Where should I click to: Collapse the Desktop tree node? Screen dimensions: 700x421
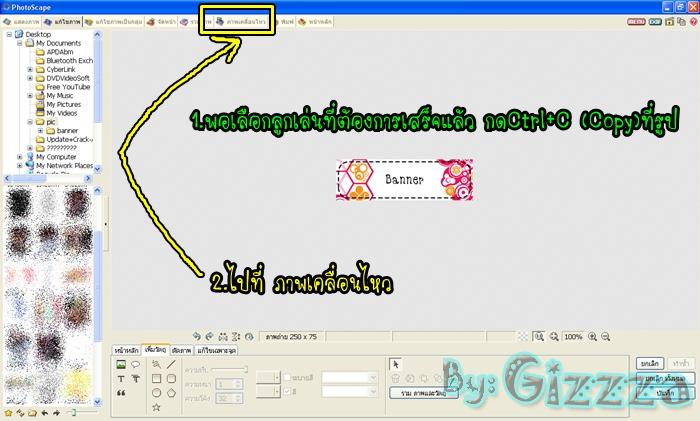pos(9,34)
